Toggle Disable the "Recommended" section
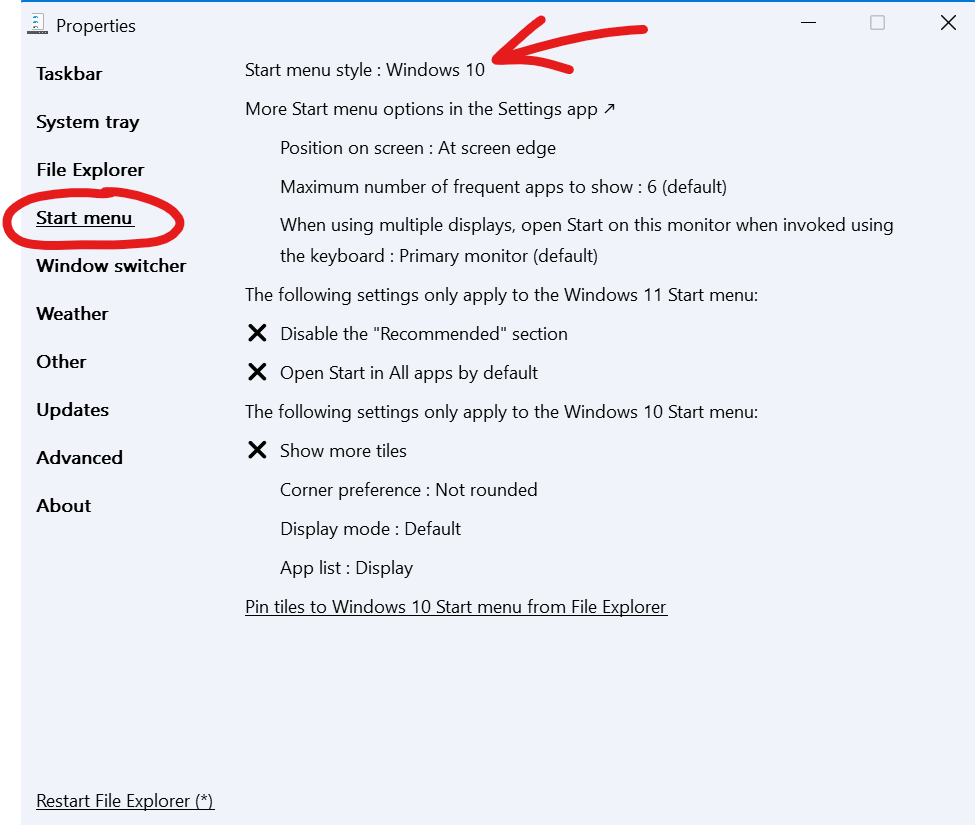Image resolution: width=975 pixels, height=825 pixels. click(x=407, y=334)
